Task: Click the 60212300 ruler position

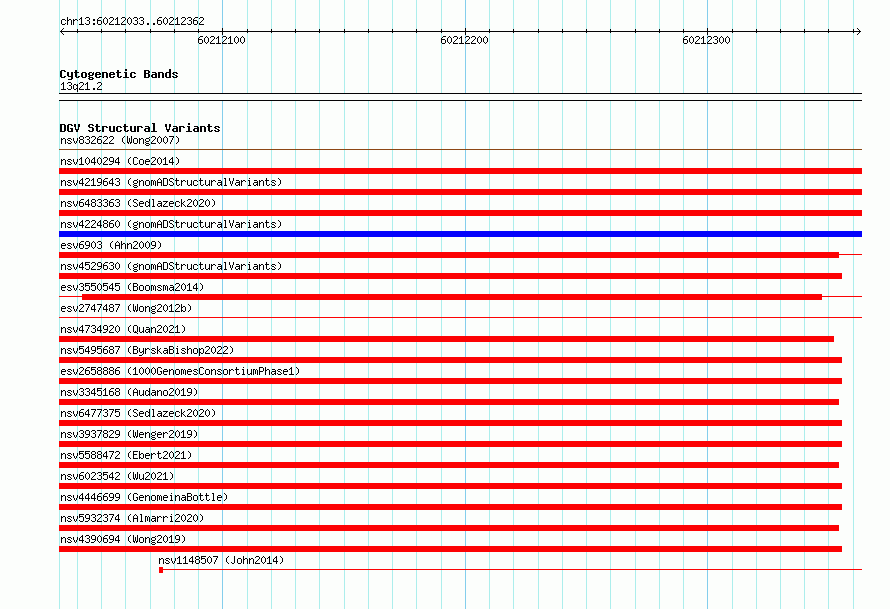Action: pos(707,40)
